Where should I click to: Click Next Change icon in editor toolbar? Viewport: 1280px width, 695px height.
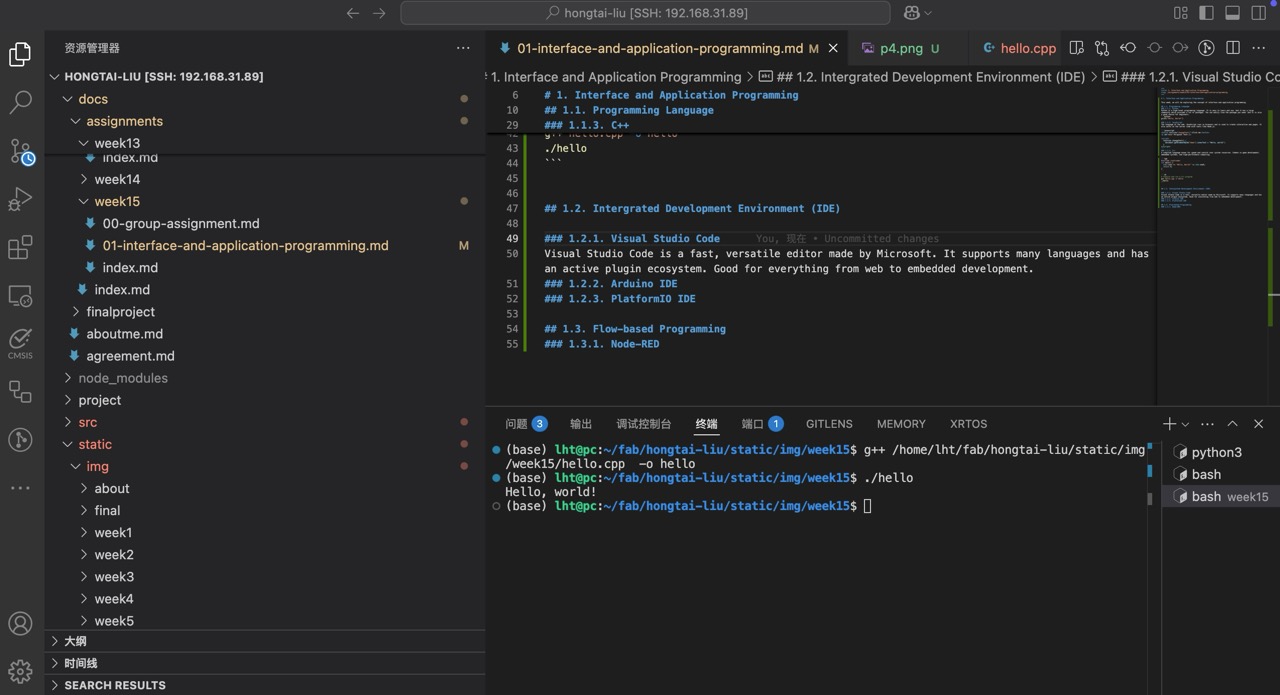pyautogui.click(x=1180, y=48)
